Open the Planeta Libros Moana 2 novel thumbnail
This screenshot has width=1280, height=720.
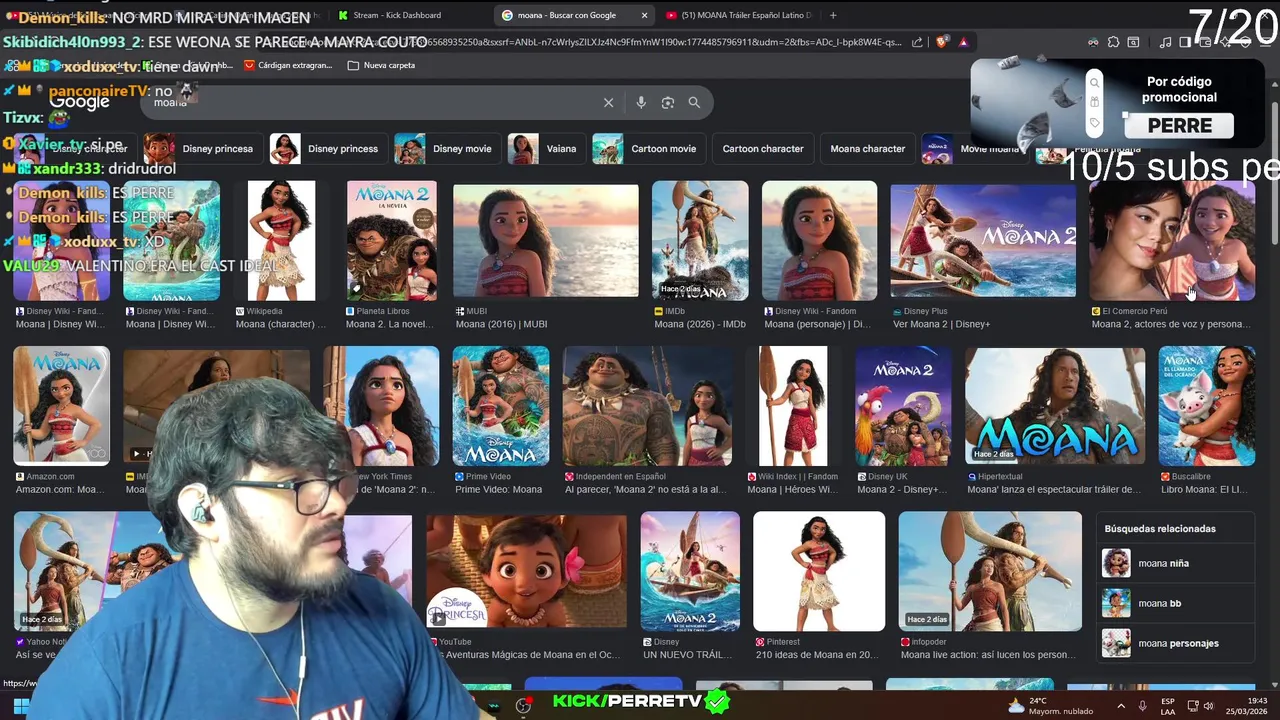tap(391, 240)
